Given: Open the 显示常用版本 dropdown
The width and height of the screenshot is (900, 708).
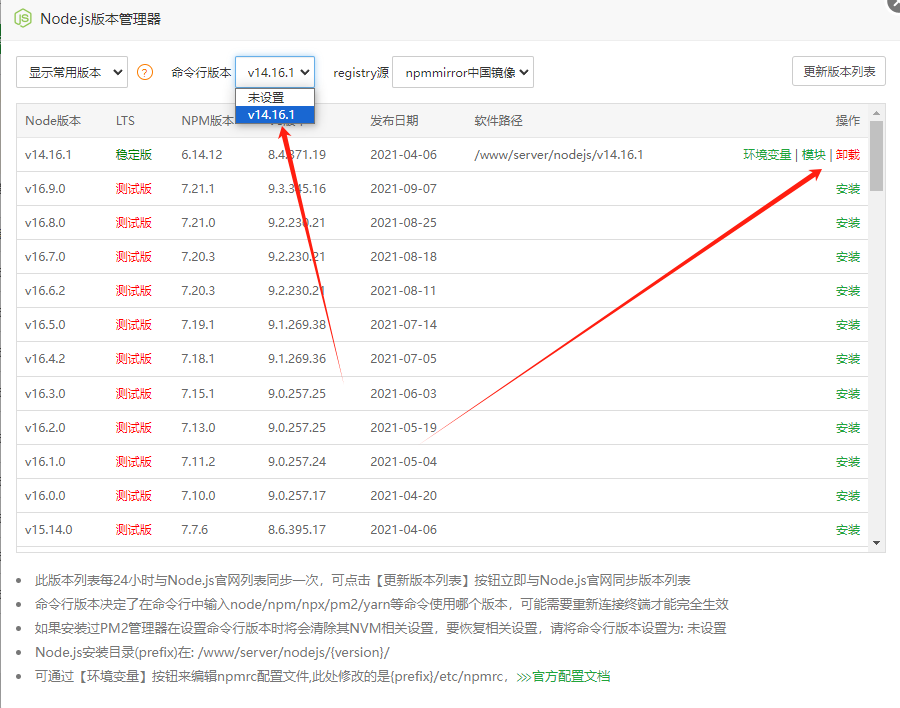Looking at the screenshot, I should click(x=71, y=71).
